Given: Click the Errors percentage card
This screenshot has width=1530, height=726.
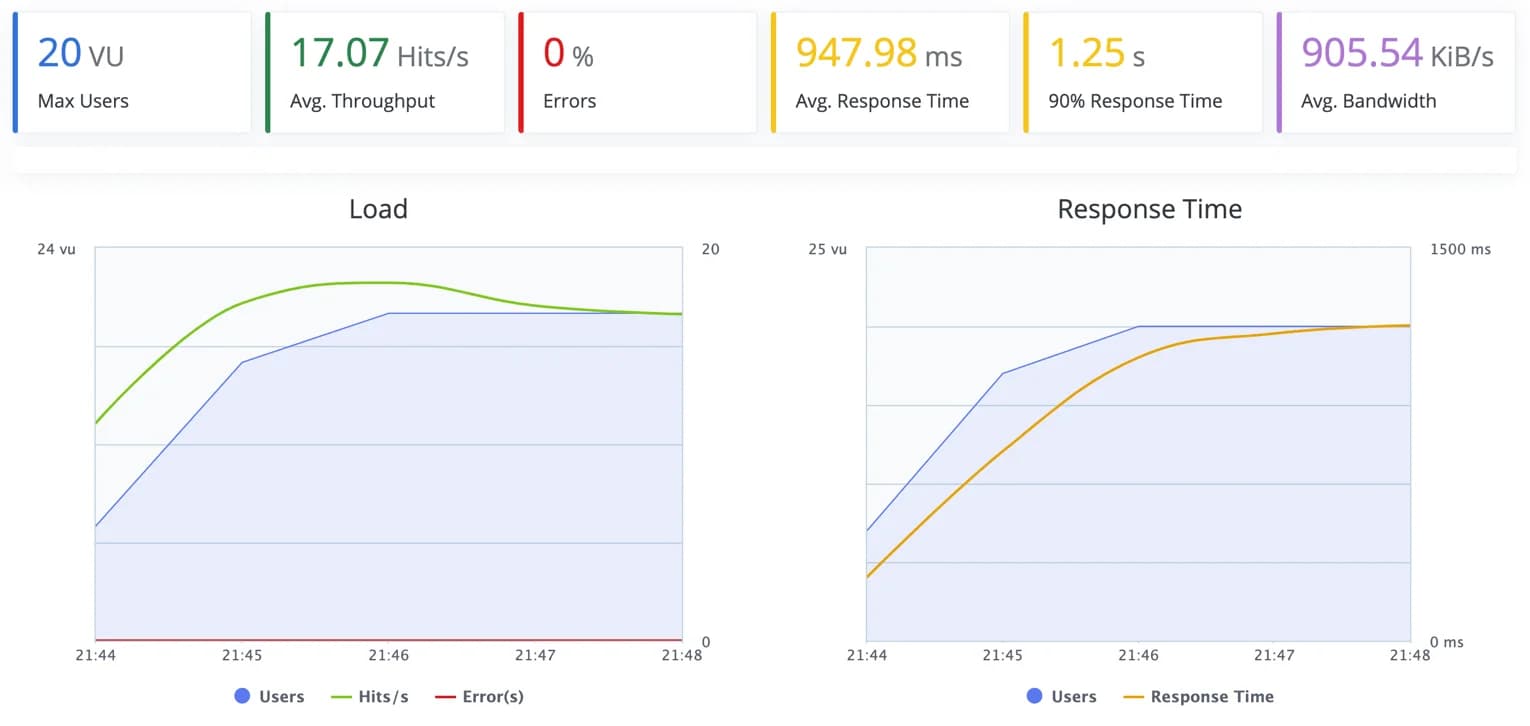Looking at the screenshot, I should [637, 70].
